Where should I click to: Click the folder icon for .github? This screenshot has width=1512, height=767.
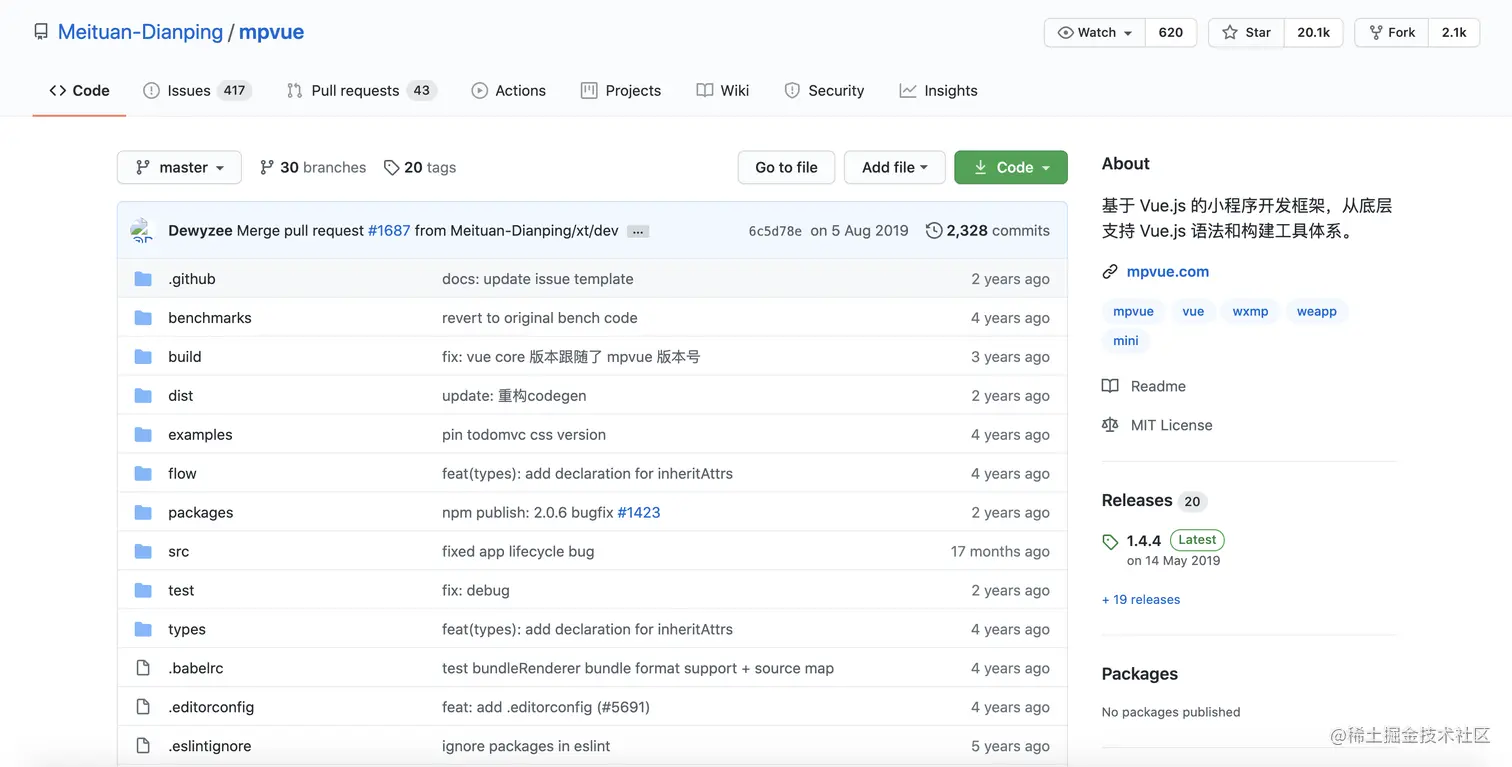[x=143, y=279]
